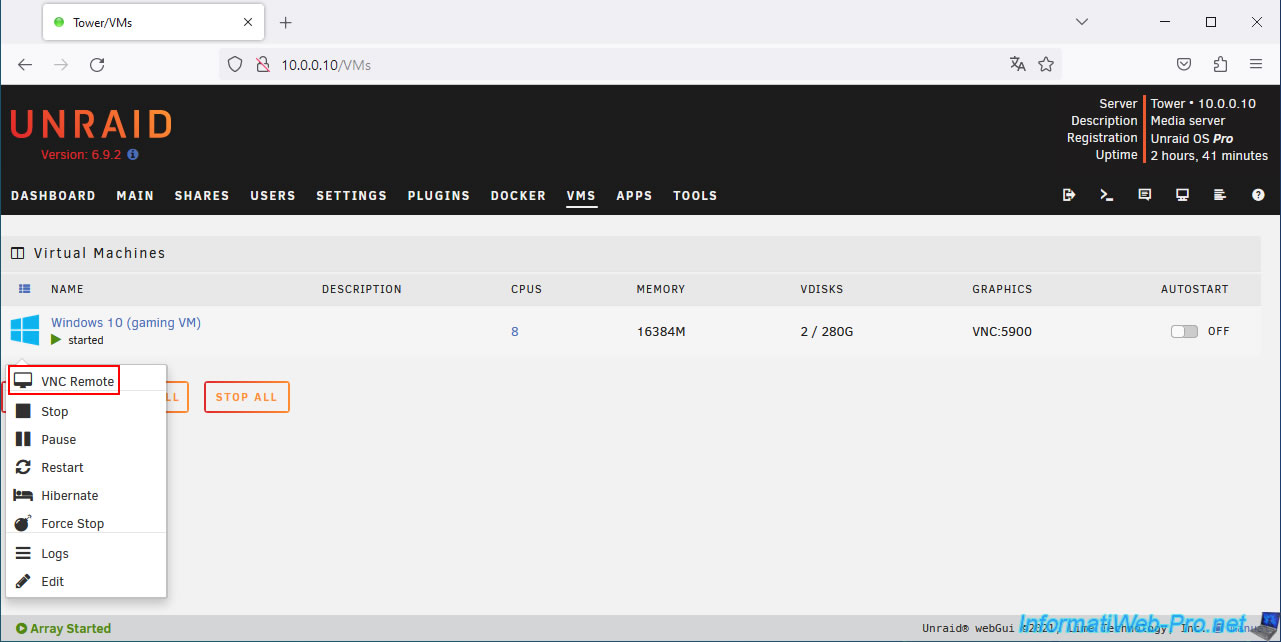1281x642 pixels.
Task: Select Restart in the VM menu
Action: [x=62, y=467]
